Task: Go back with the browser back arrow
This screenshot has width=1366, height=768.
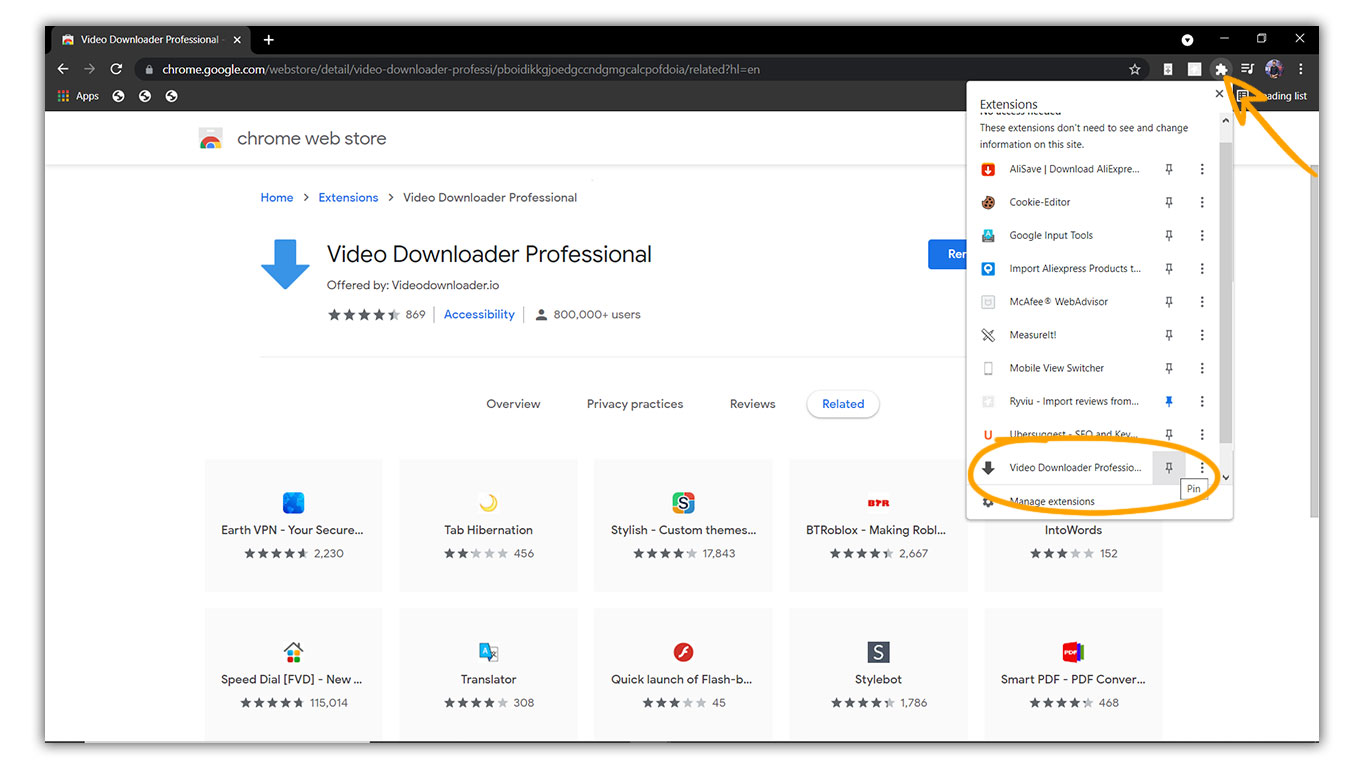Action: click(x=63, y=69)
